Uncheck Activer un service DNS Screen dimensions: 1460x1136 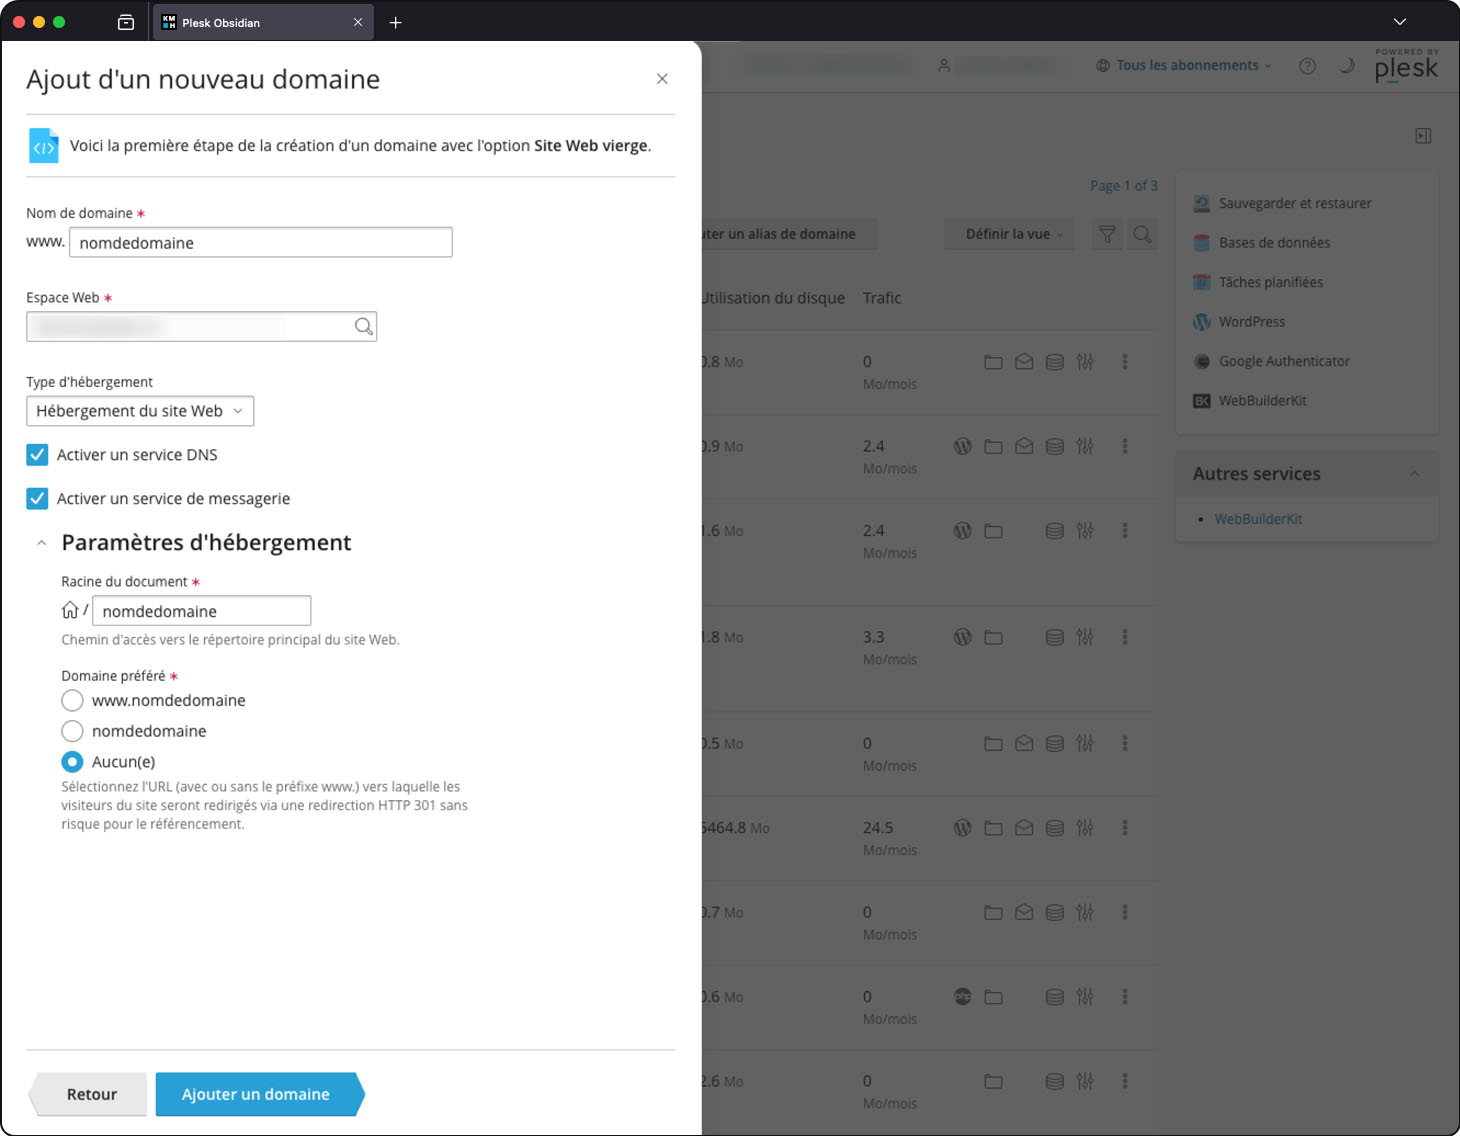pos(37,455)
